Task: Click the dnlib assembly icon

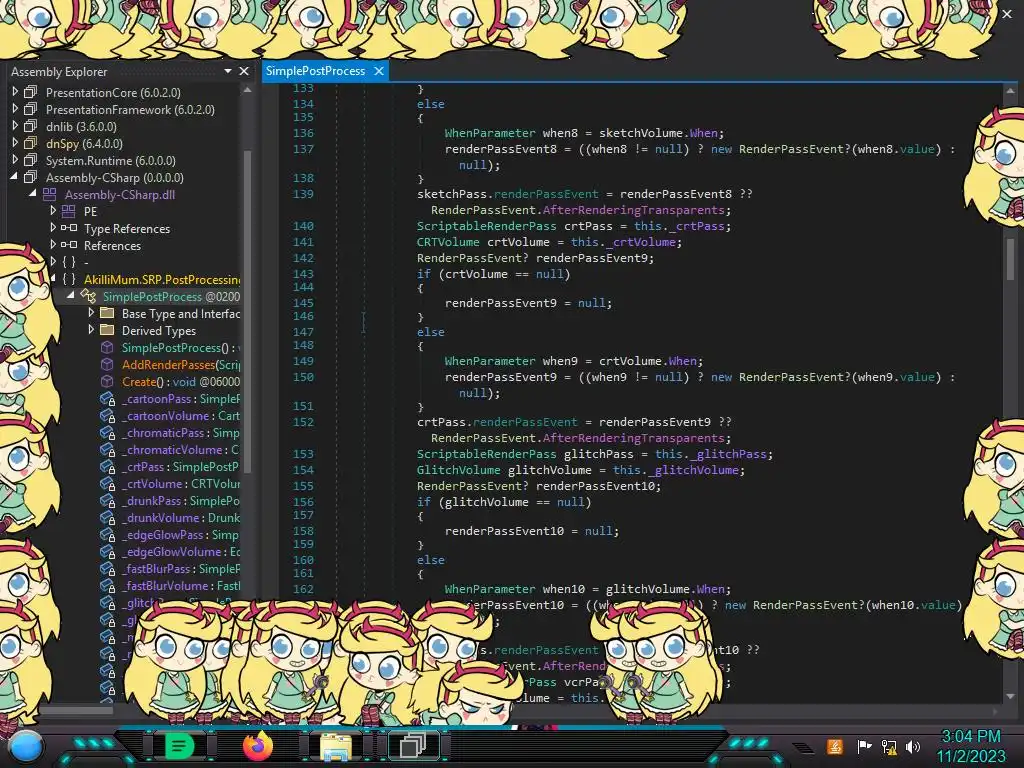Action: tap(30, 126)
